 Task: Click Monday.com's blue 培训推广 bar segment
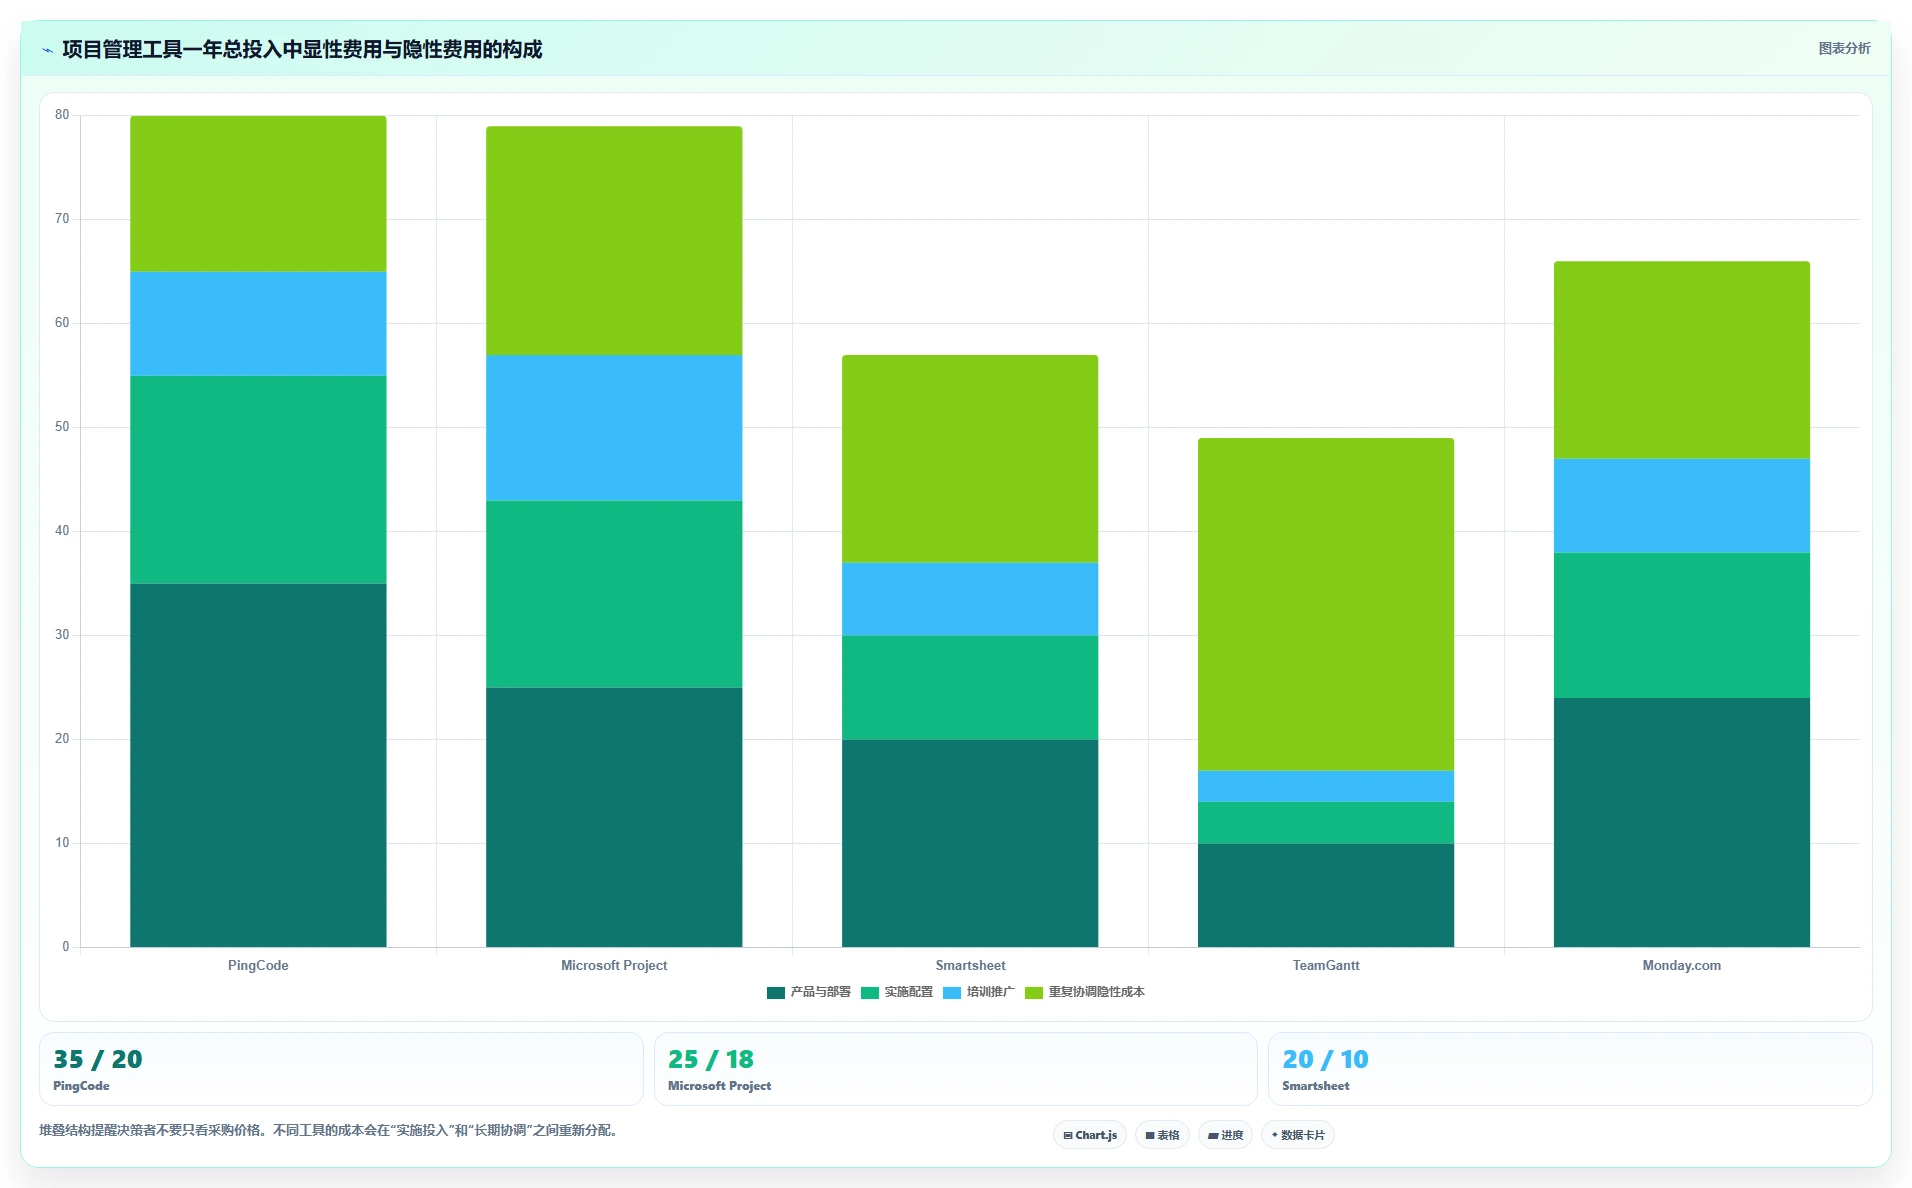(x=1682, y=505)
